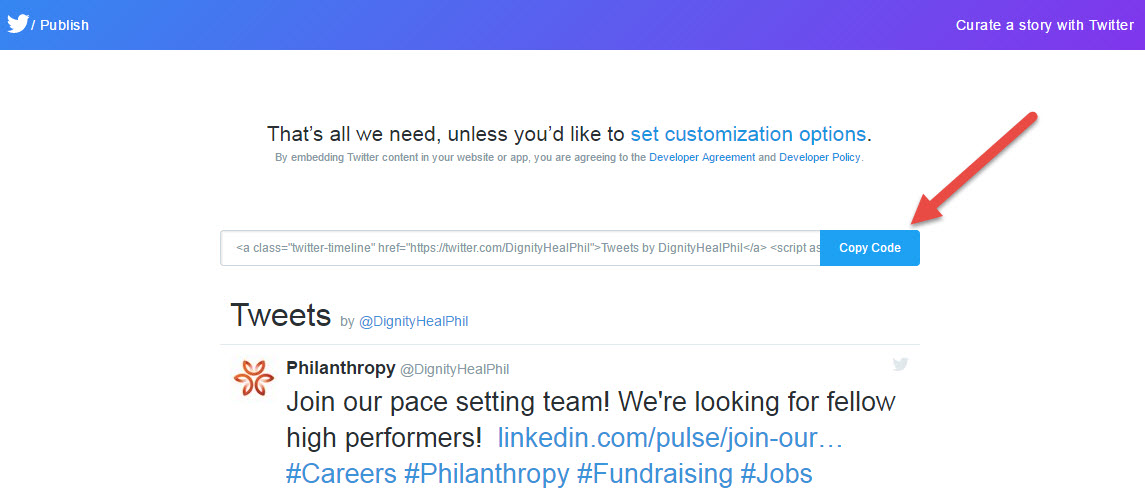Click the tweet text about pace setting team
Image resolution: width=1145 pixels, height=495 pixels.
[590, 402]
